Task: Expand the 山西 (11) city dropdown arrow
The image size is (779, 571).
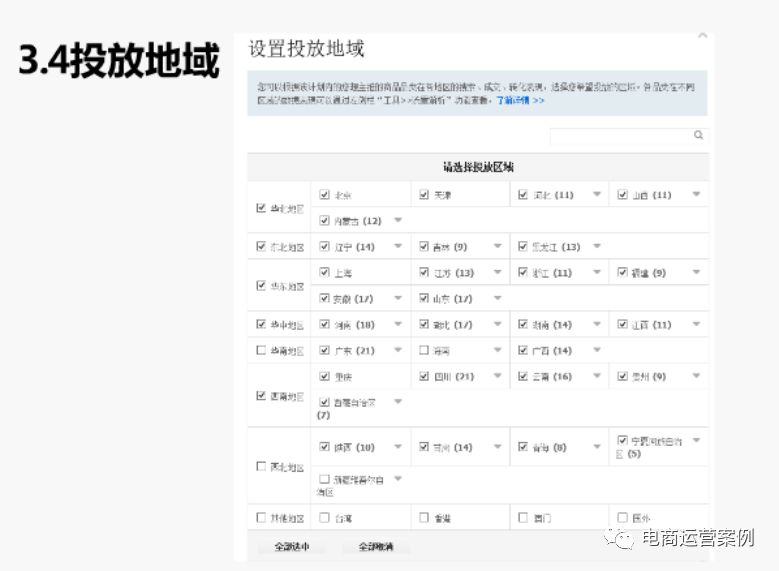Action: [696, 194]
